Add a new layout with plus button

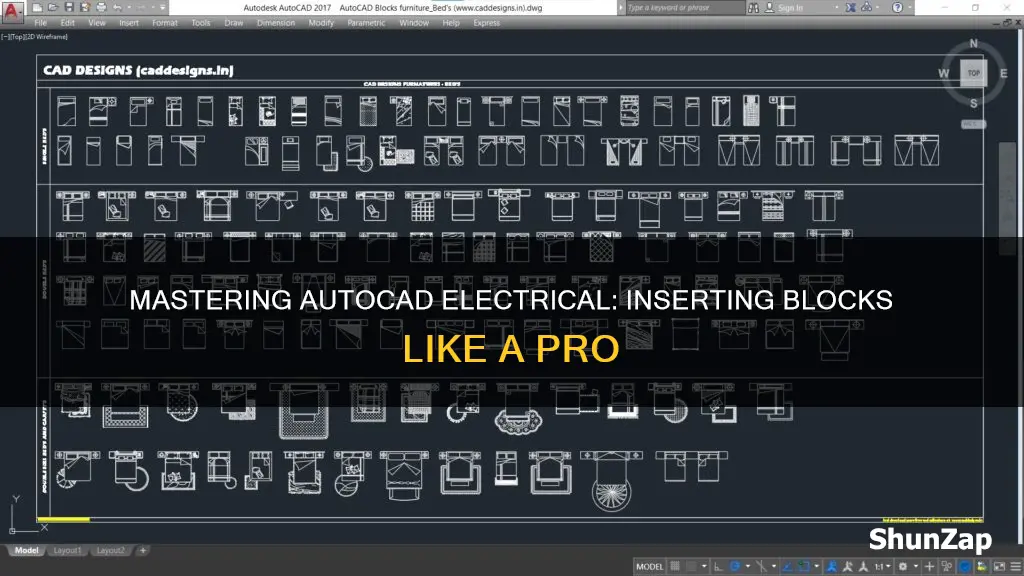pyautogui.click(x=142, y=551)
